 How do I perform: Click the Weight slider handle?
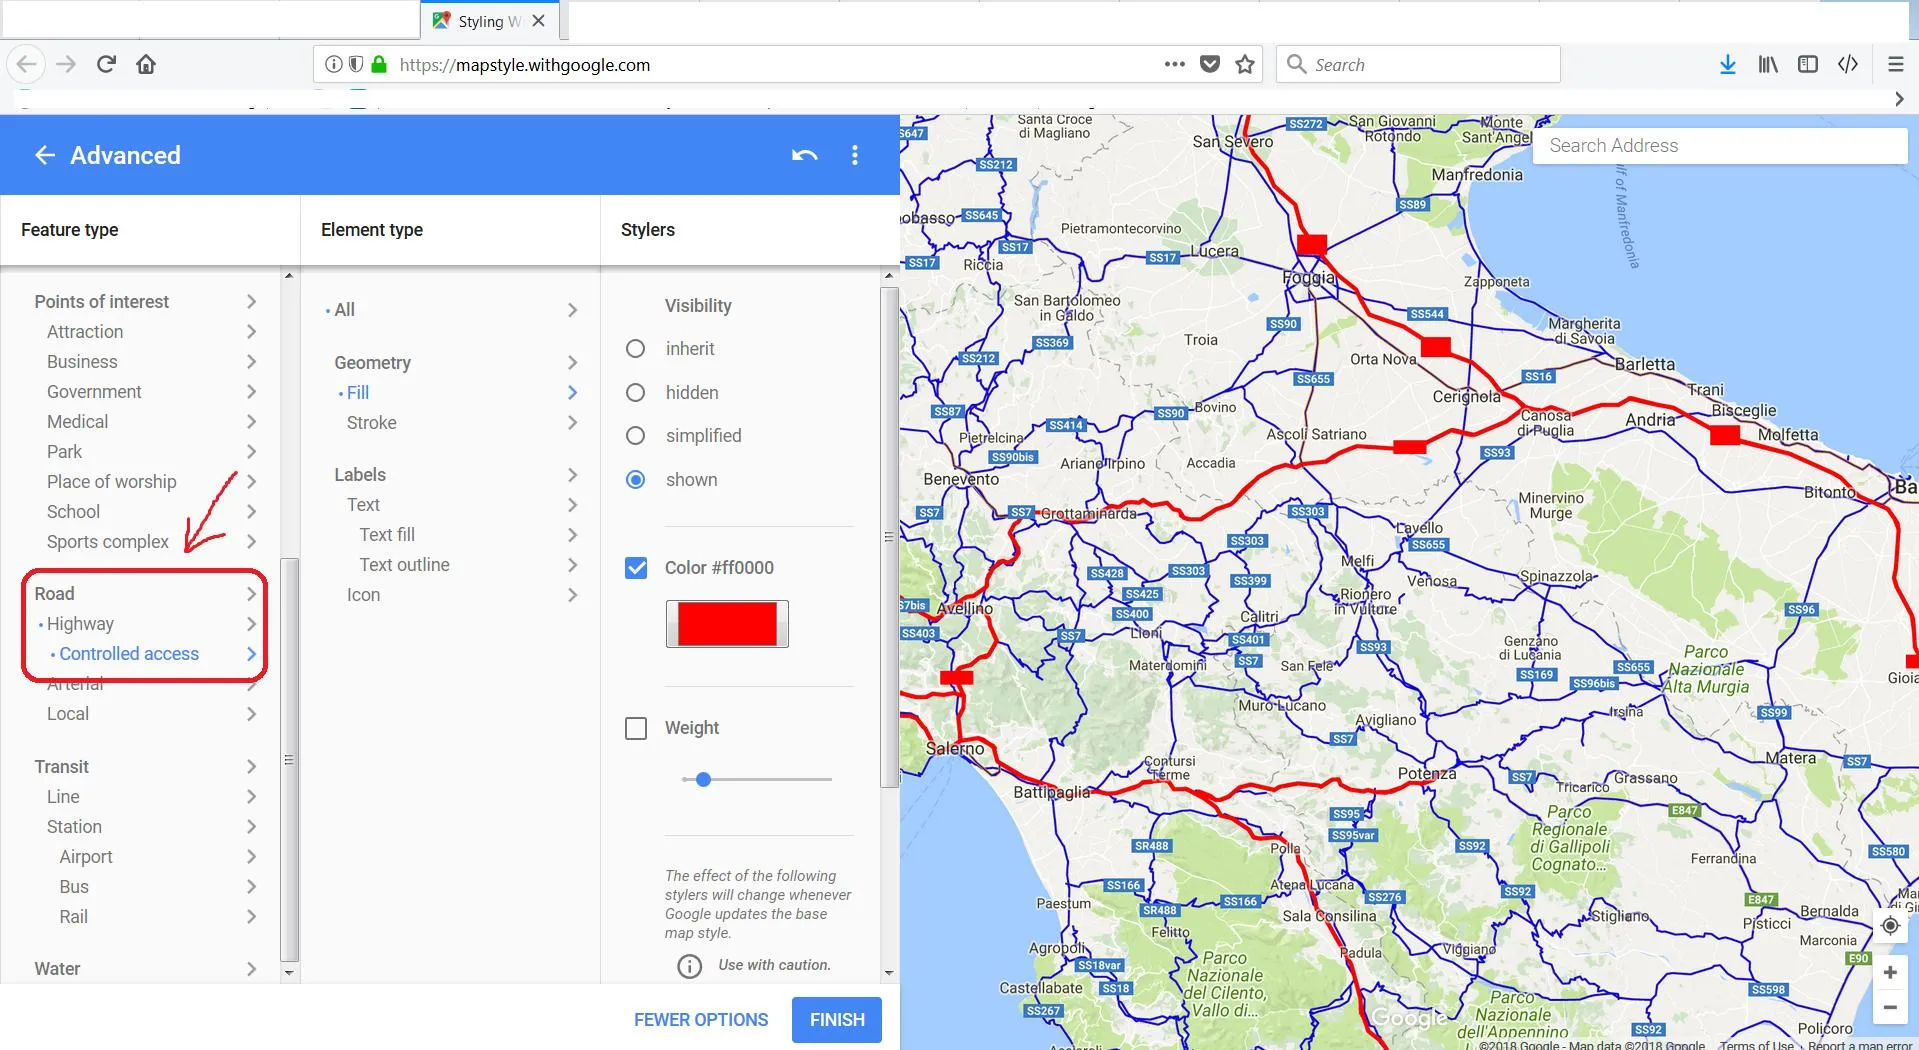[x=703, y=779]
